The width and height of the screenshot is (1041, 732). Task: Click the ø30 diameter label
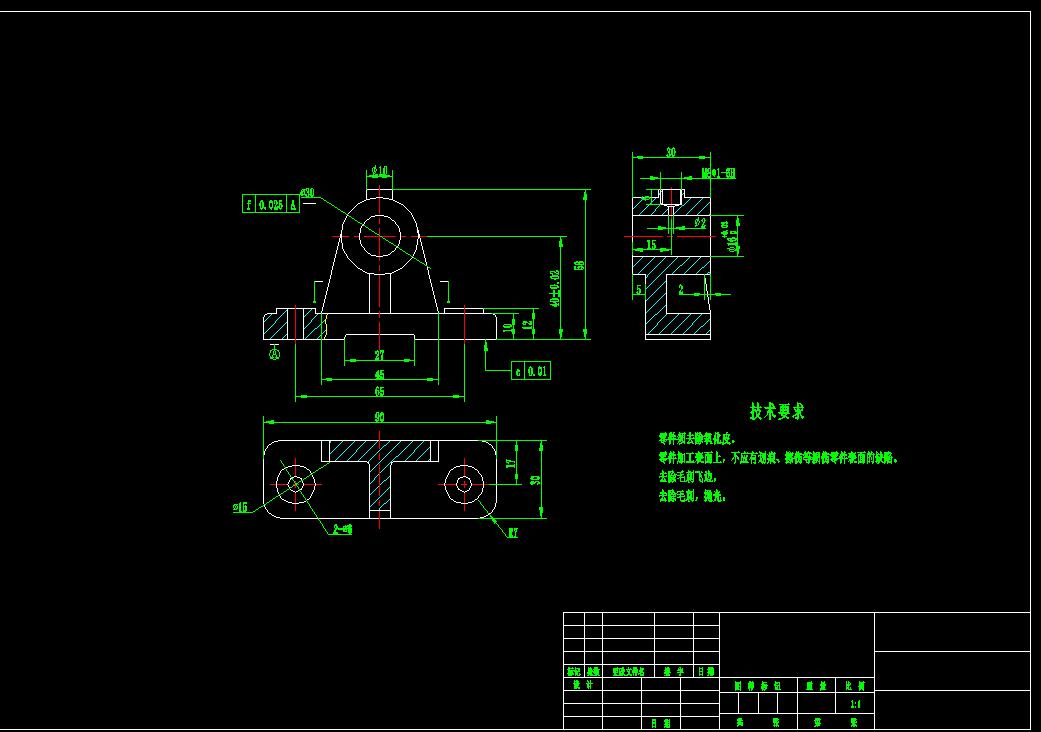point(307,193)
